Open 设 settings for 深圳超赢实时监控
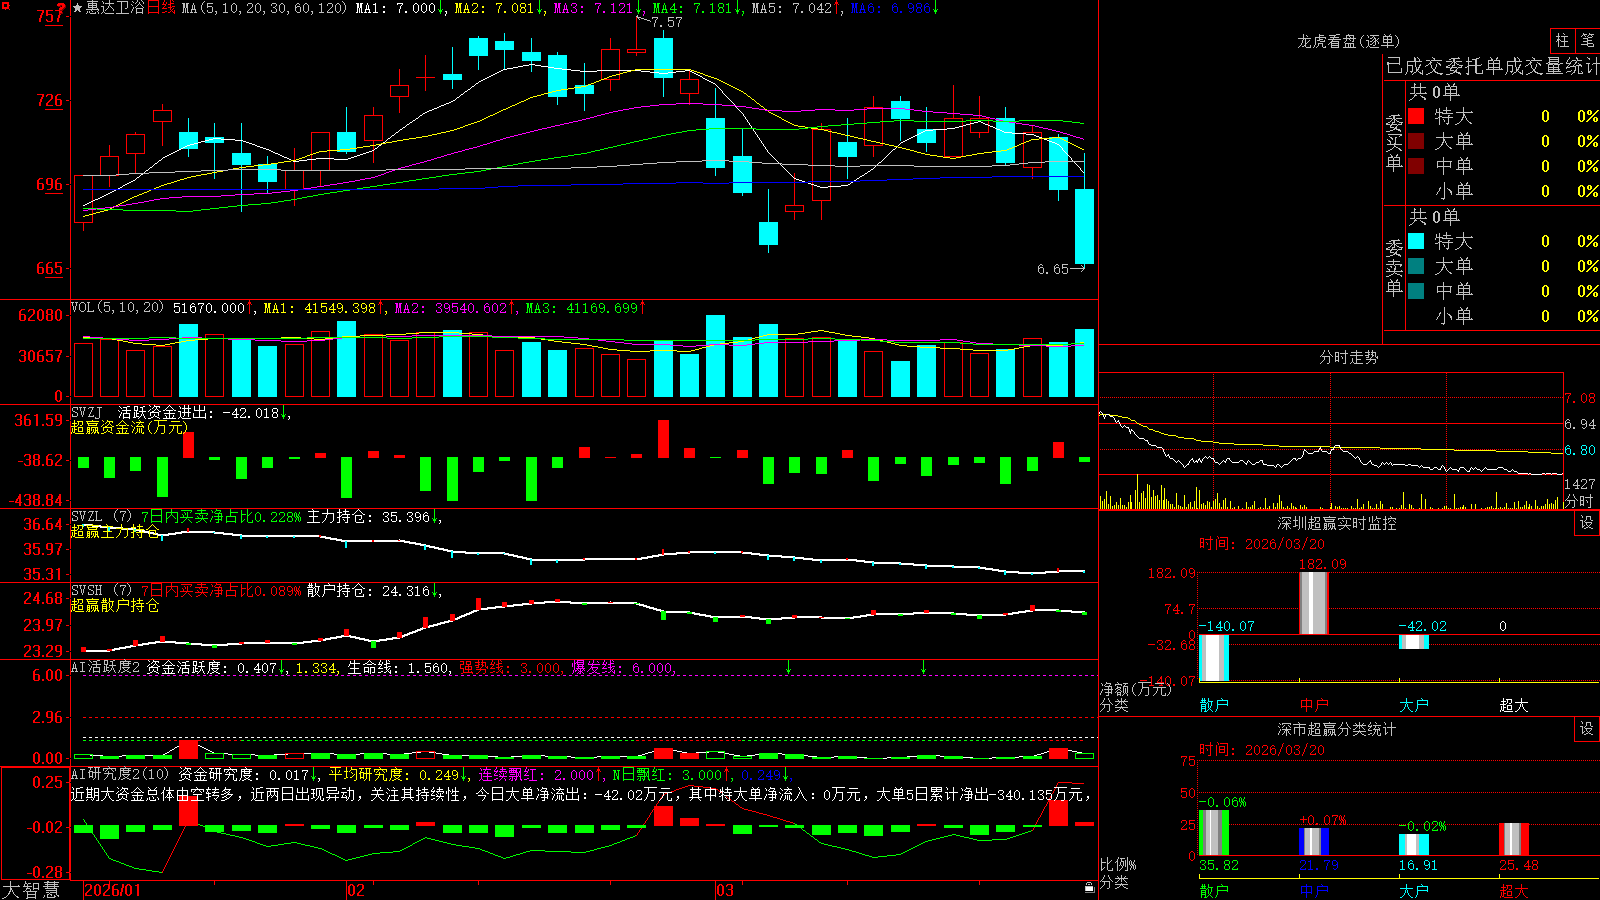This screenshot has height=900, width=1600. coord(1587,523)
